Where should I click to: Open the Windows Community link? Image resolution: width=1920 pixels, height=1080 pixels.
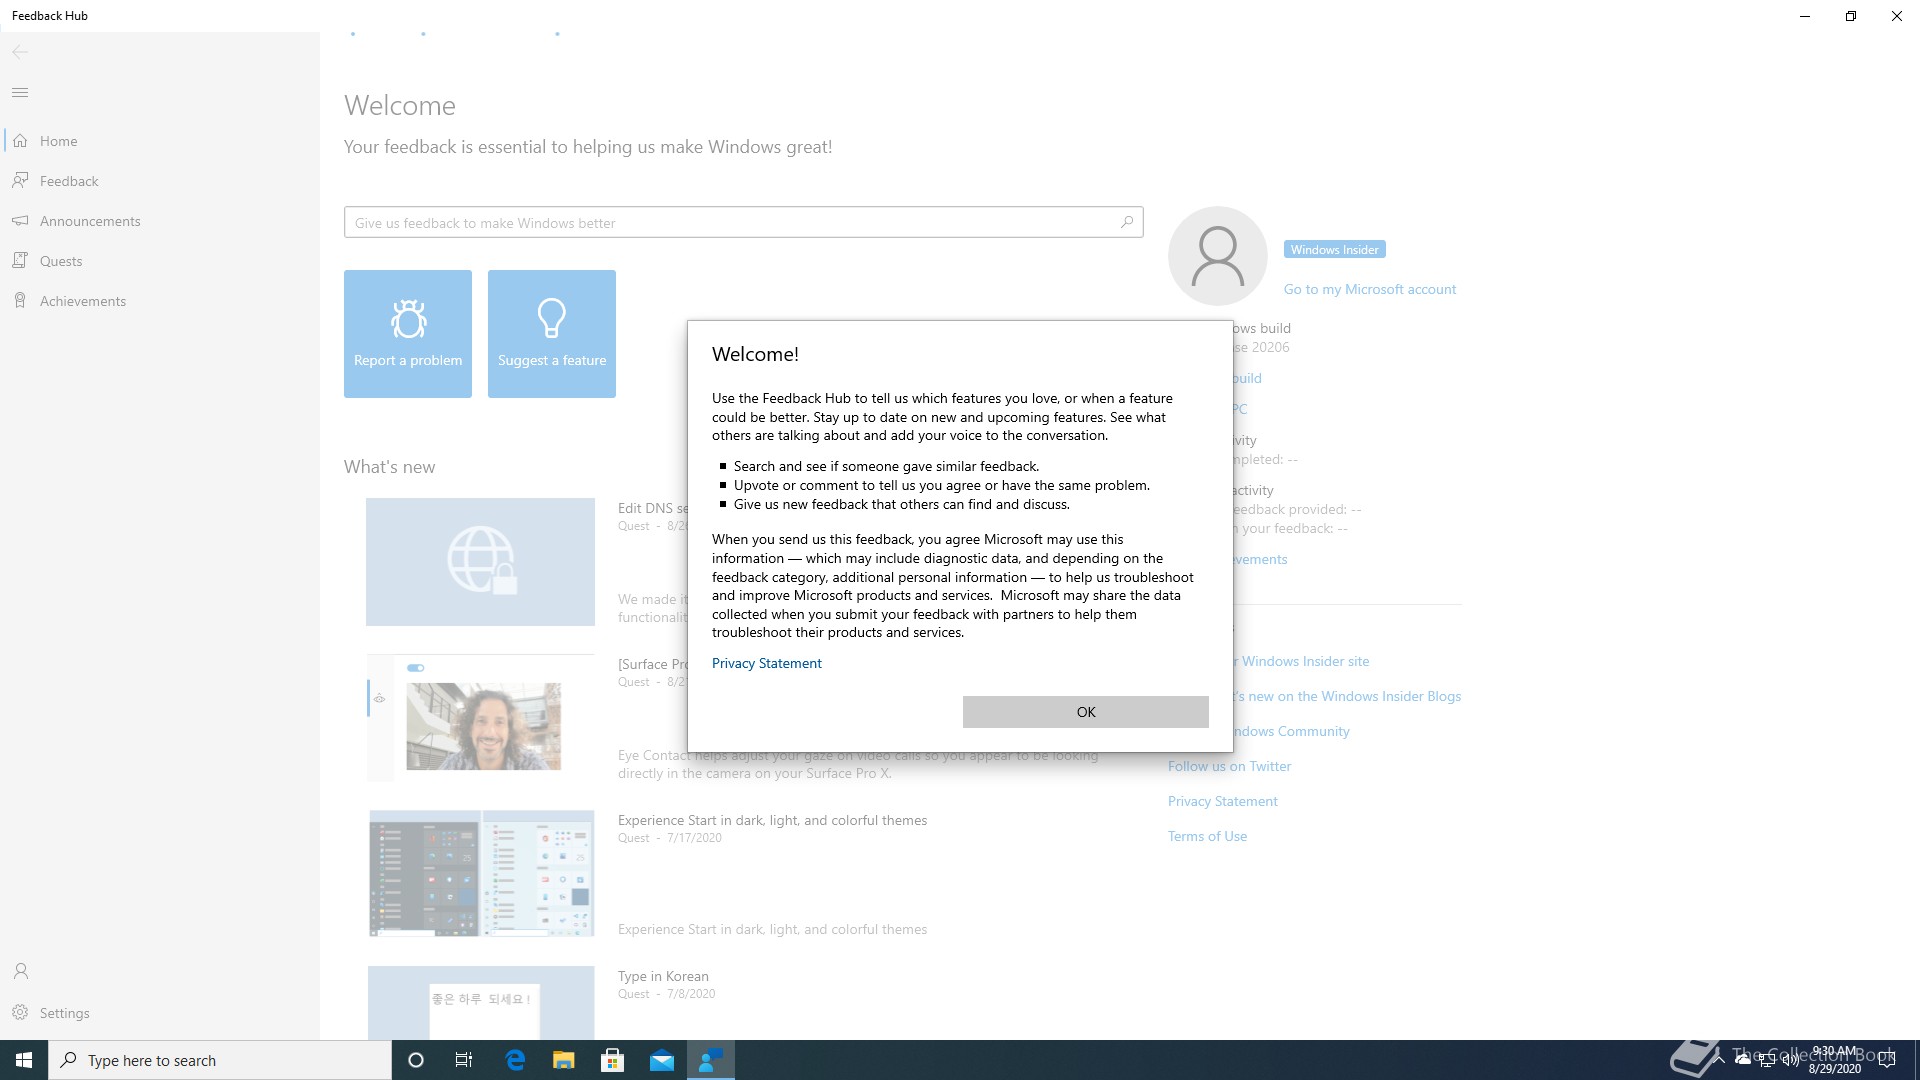click(1291, 731)
